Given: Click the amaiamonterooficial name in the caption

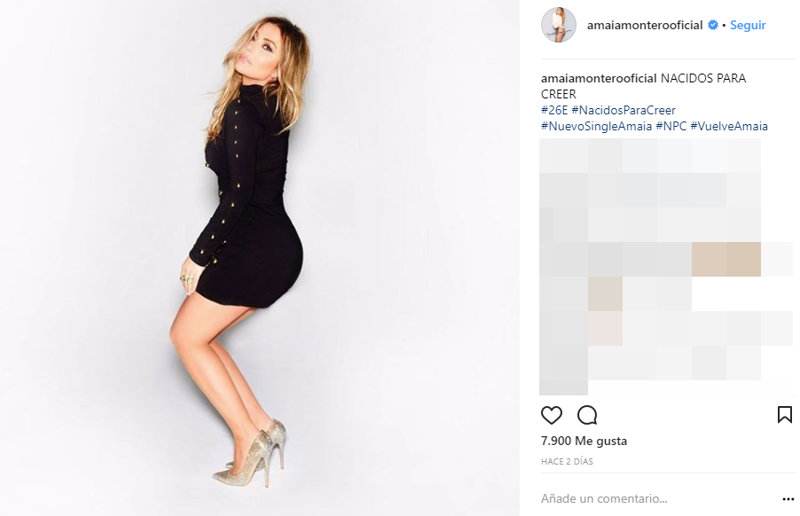Looking at the screenshot, I should [598, 79].
